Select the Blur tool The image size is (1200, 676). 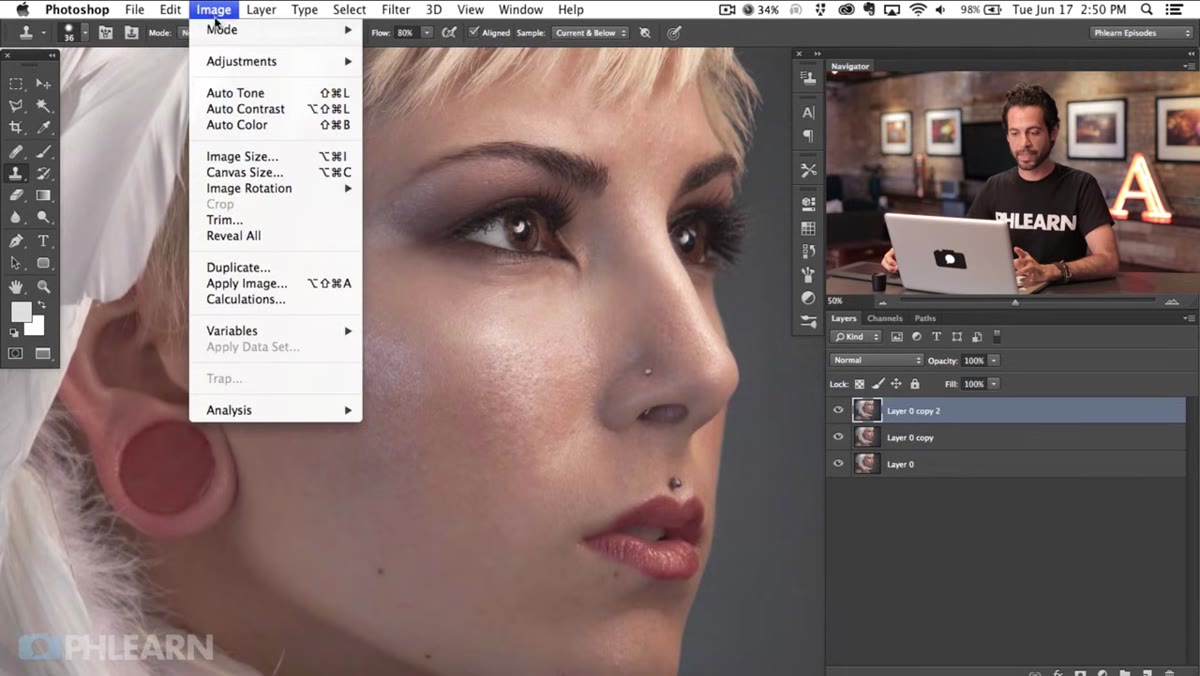(x=16, y=217)
